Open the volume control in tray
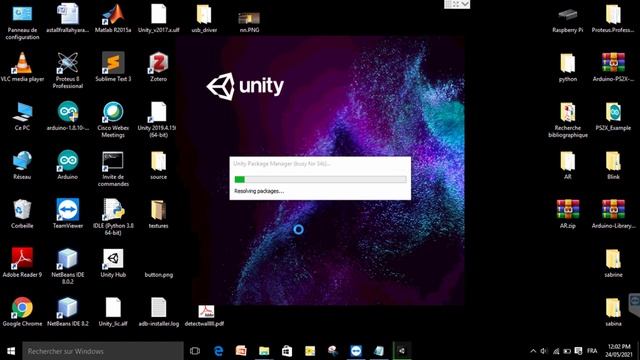 coord(544,351)
